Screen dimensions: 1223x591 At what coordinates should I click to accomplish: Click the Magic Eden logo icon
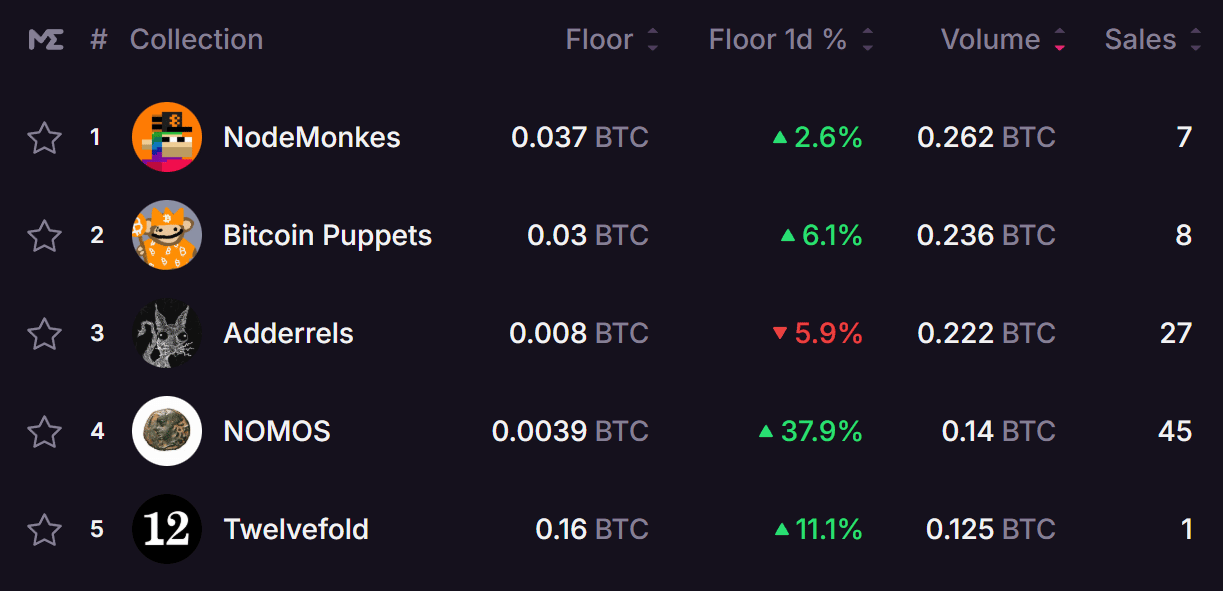45,40
